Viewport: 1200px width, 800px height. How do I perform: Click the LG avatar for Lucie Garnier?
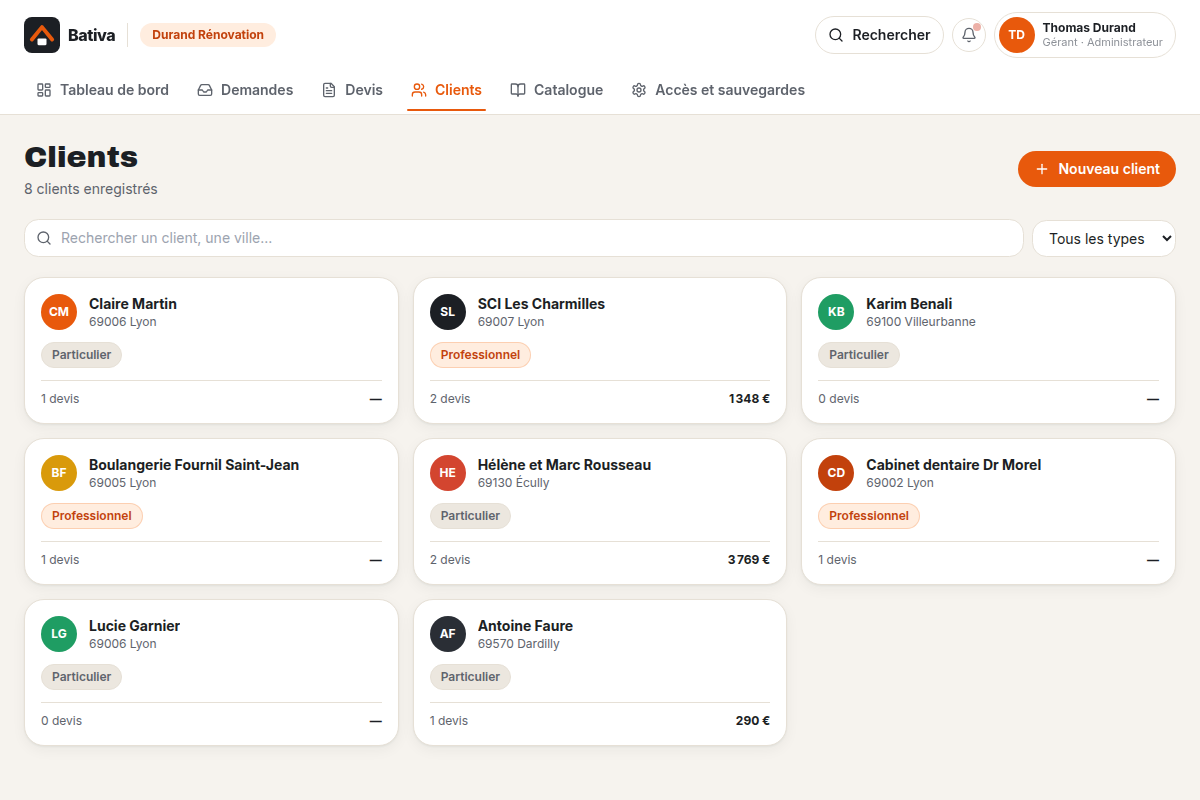[x=59, y=634]
